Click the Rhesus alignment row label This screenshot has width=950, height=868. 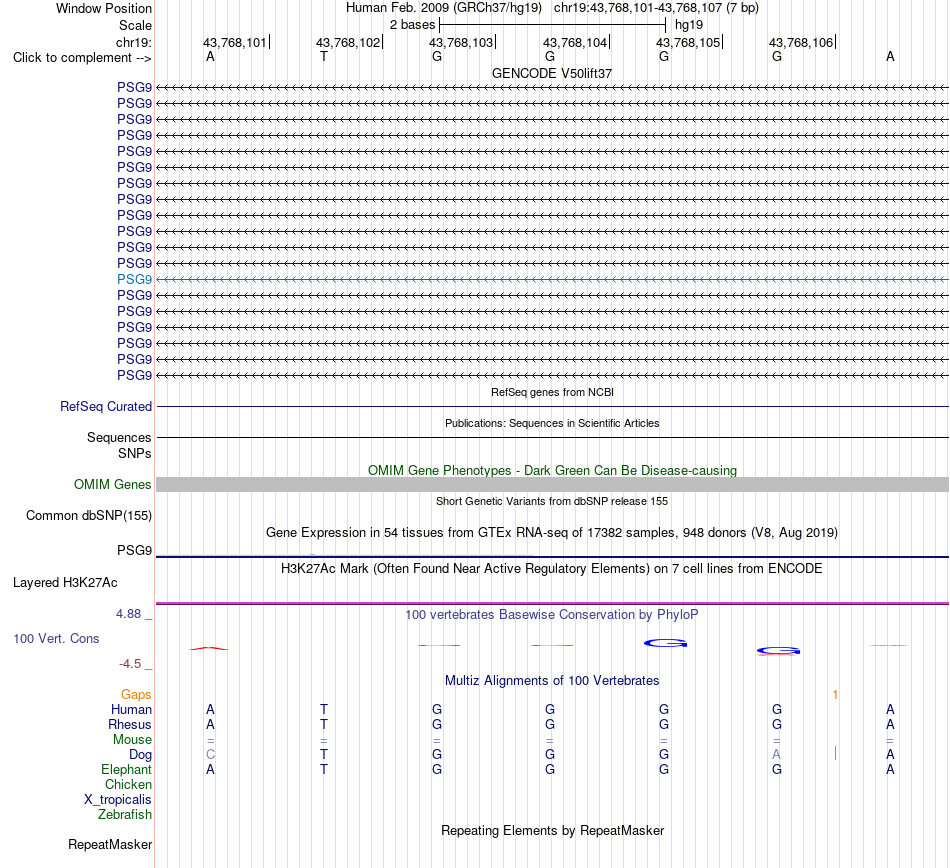(x=130, y=724)
